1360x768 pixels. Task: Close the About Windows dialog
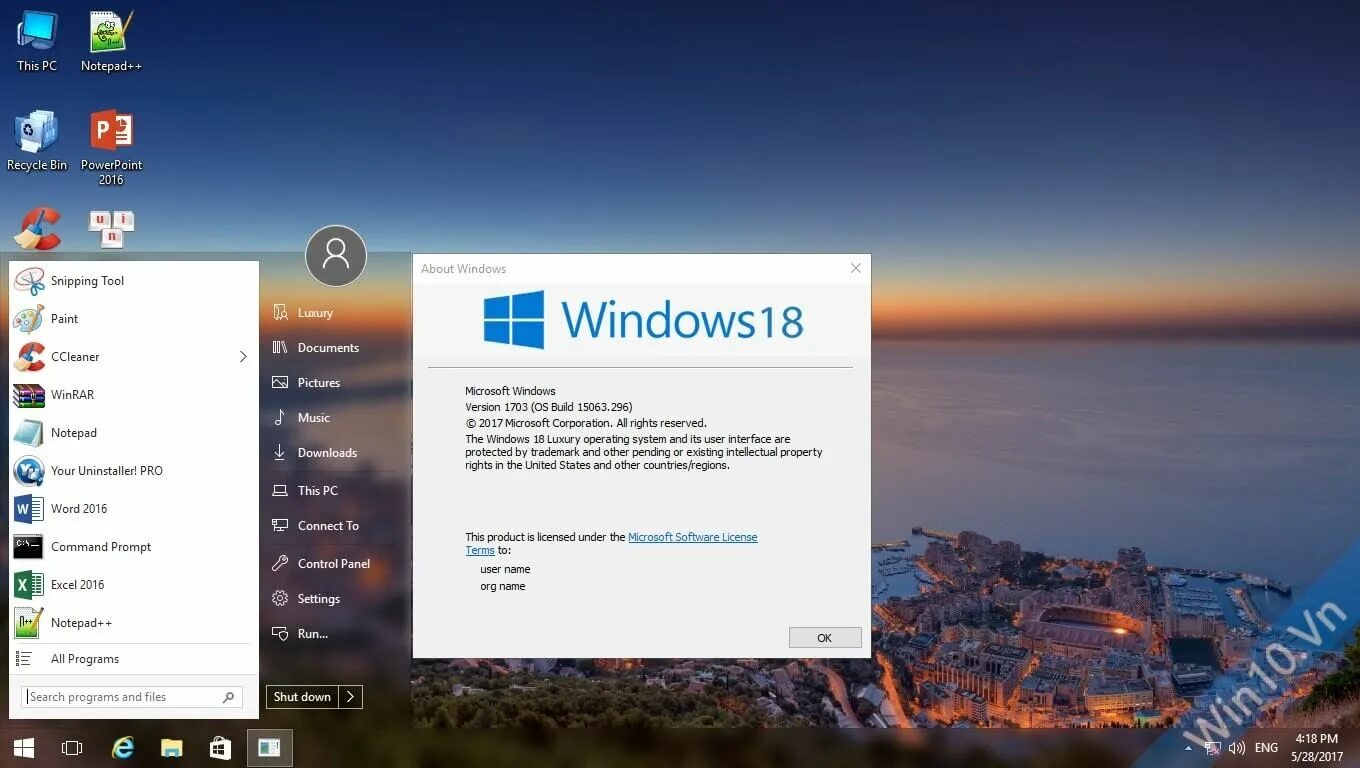coord(855,268)
